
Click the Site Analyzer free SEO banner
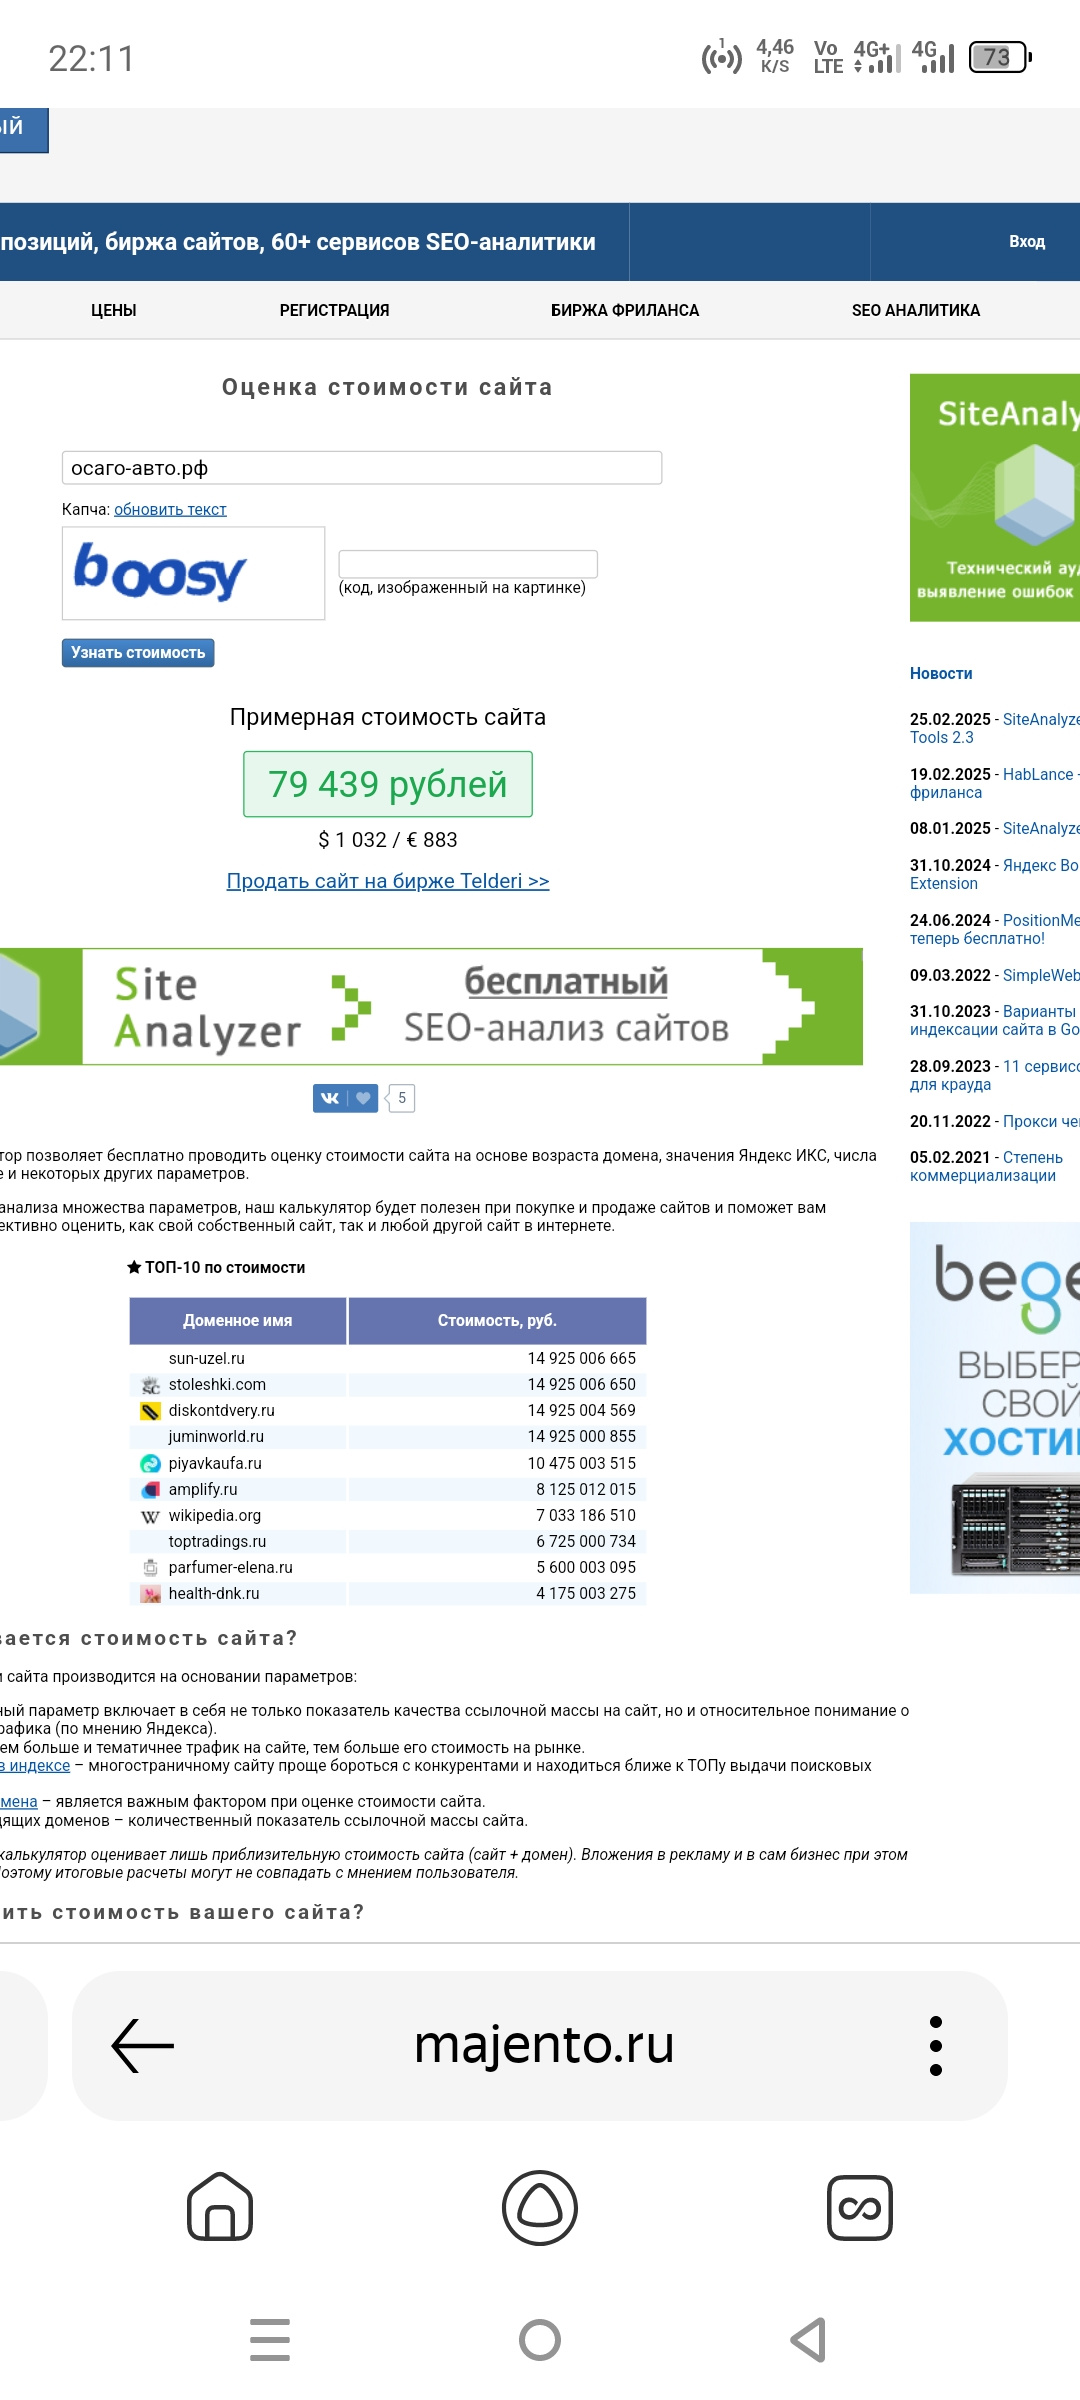point(431,1006)
